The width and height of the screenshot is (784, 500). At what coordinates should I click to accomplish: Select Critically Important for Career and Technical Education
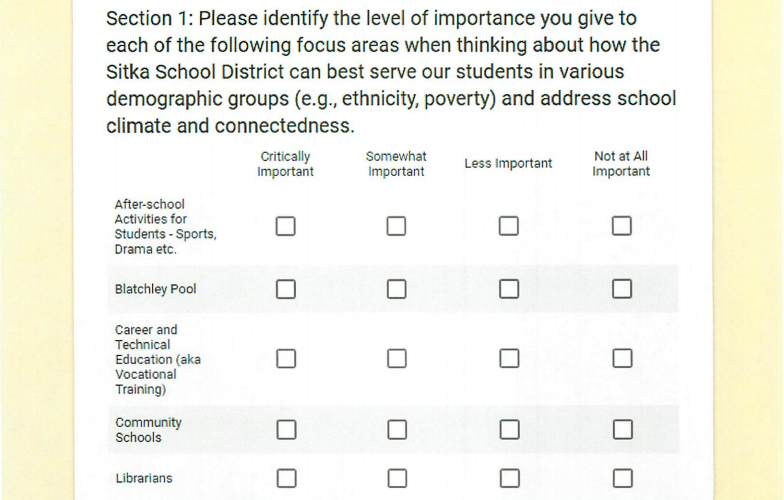286,358
